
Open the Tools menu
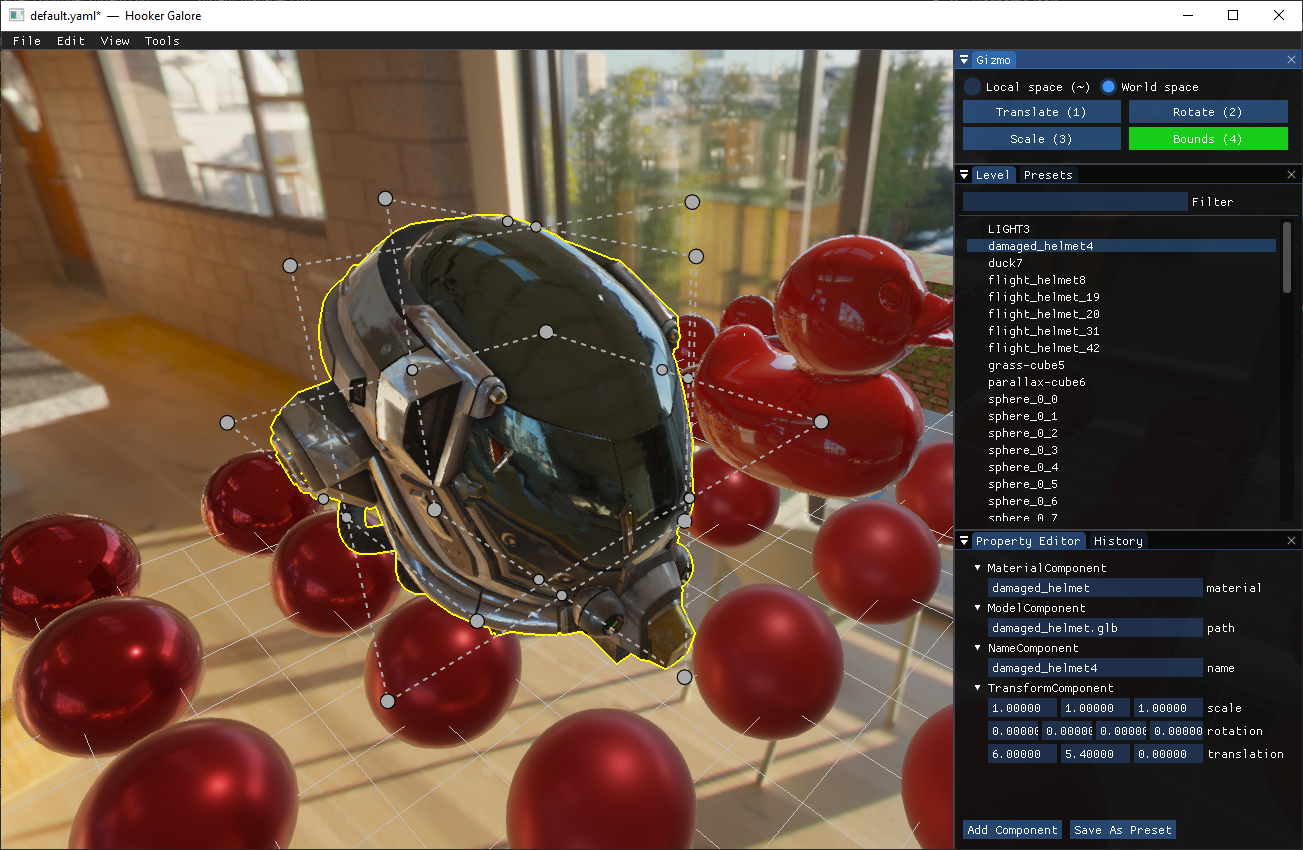[162, 41]
